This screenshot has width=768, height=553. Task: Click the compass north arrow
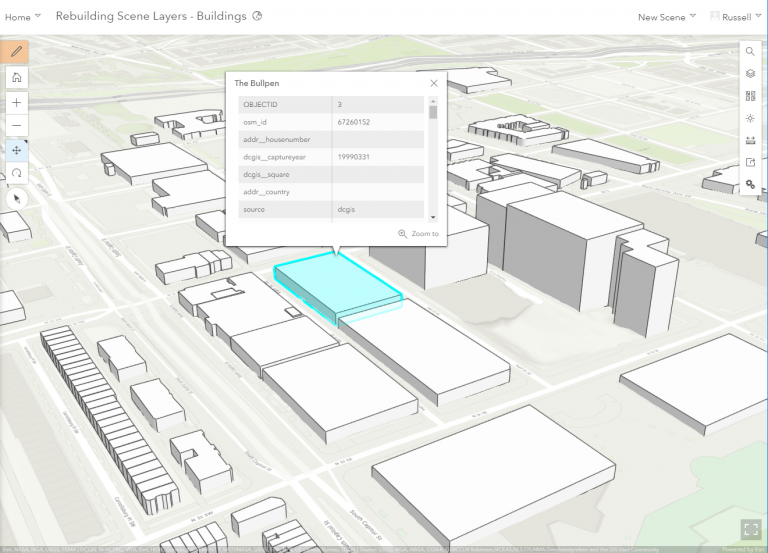tap(17, 199)
